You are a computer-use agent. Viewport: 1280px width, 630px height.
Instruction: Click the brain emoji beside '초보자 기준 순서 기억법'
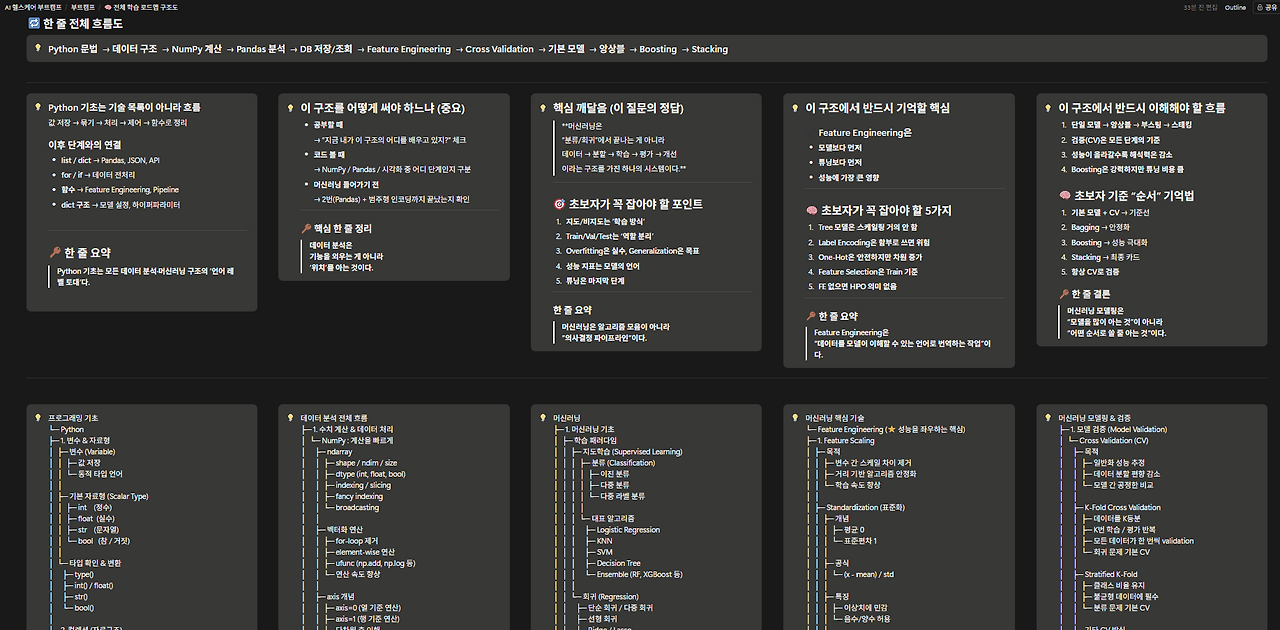pos(1064,196)
